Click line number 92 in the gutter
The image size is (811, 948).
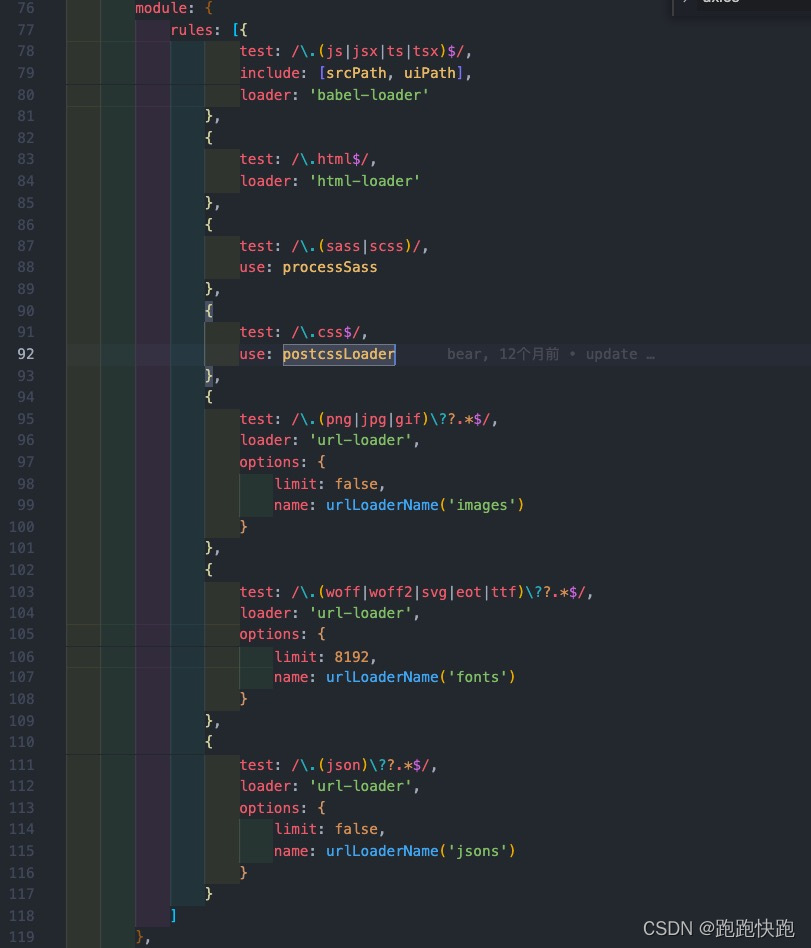(x=25, y=354)
